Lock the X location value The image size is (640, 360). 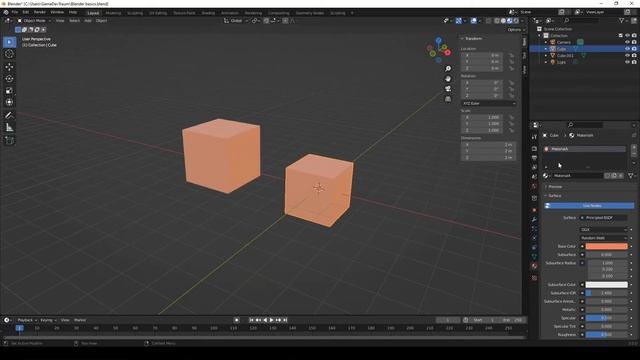click(511, 55)
